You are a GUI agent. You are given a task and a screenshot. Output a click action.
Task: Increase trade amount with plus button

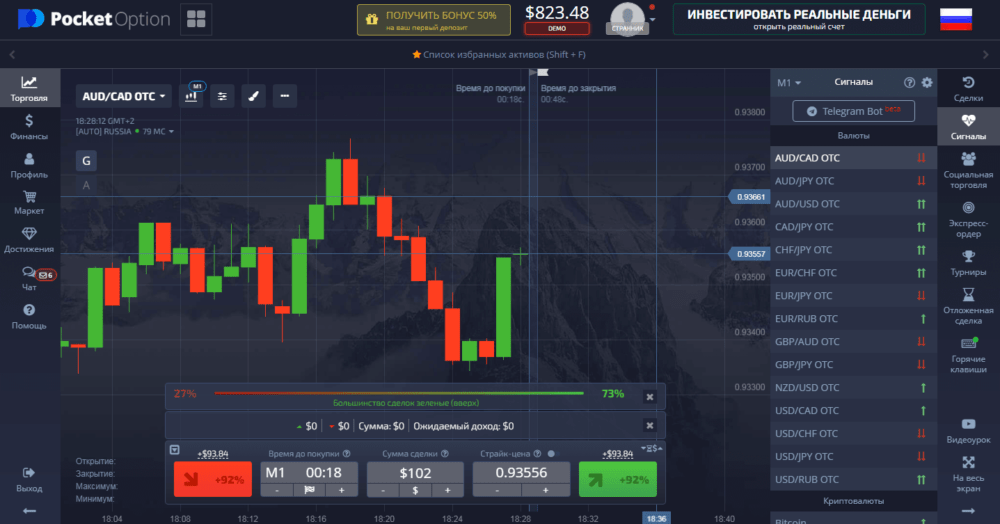448,490
